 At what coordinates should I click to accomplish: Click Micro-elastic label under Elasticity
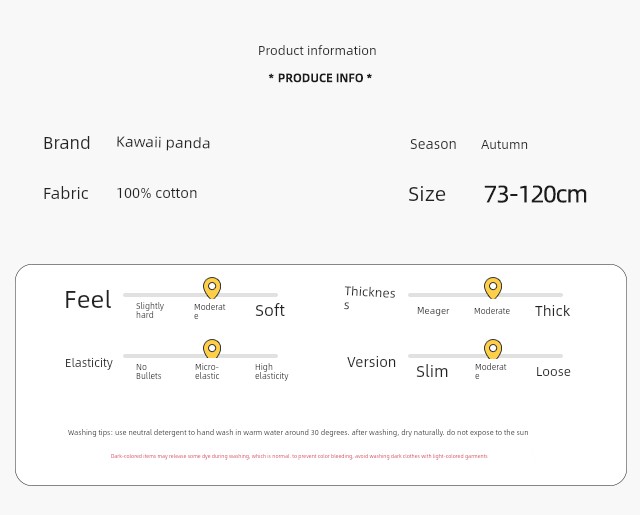click(207, 371)
